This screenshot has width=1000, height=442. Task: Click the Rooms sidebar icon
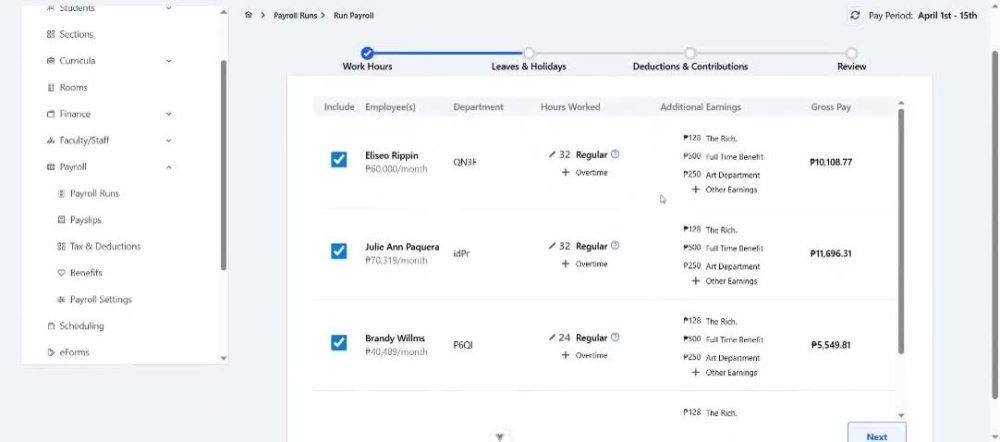coord(51,87)
